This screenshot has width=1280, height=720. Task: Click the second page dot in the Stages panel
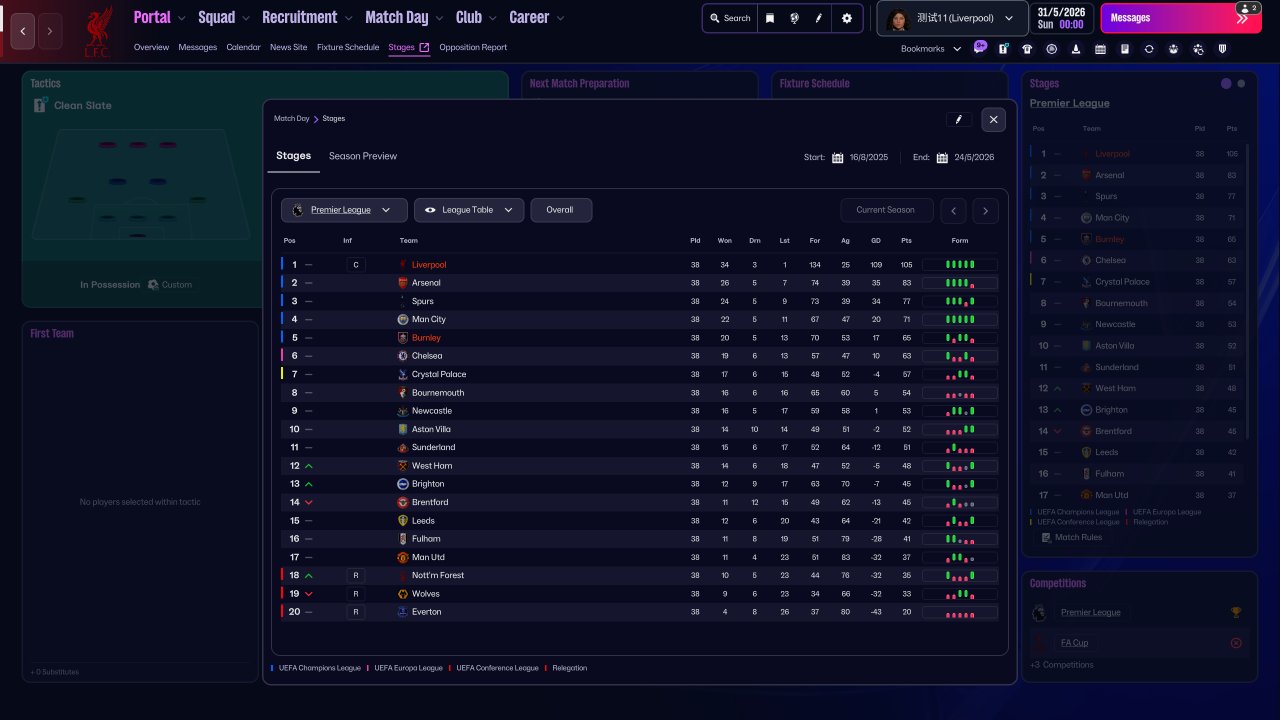[1241, 84]
